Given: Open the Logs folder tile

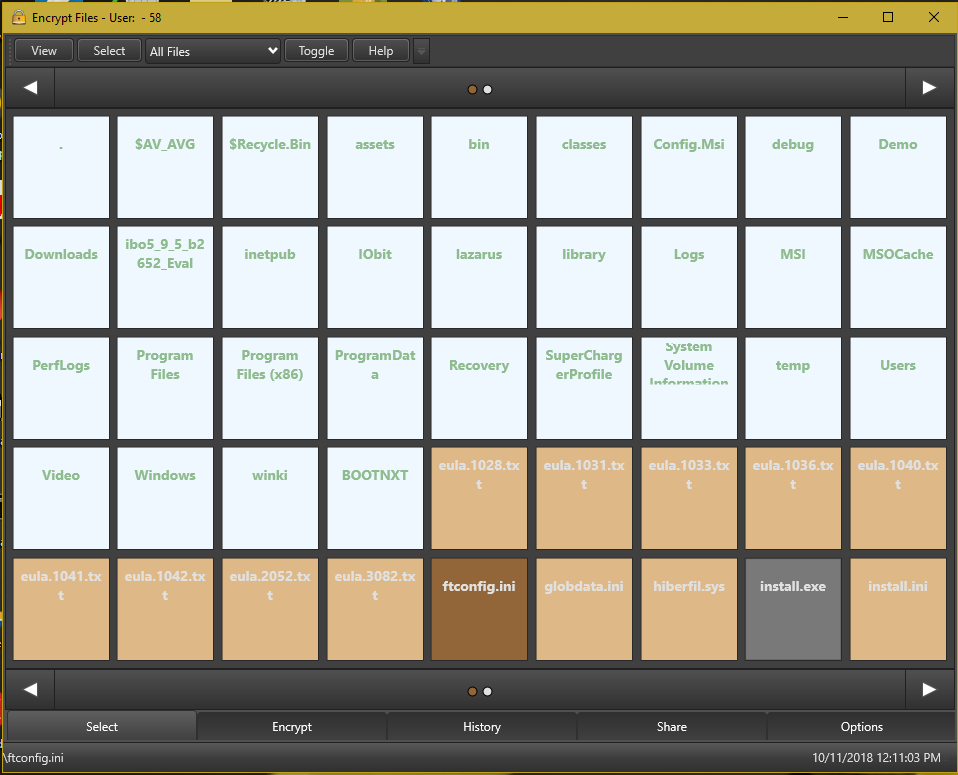Looking at the screenshot, I should click(x=689, y=277).
